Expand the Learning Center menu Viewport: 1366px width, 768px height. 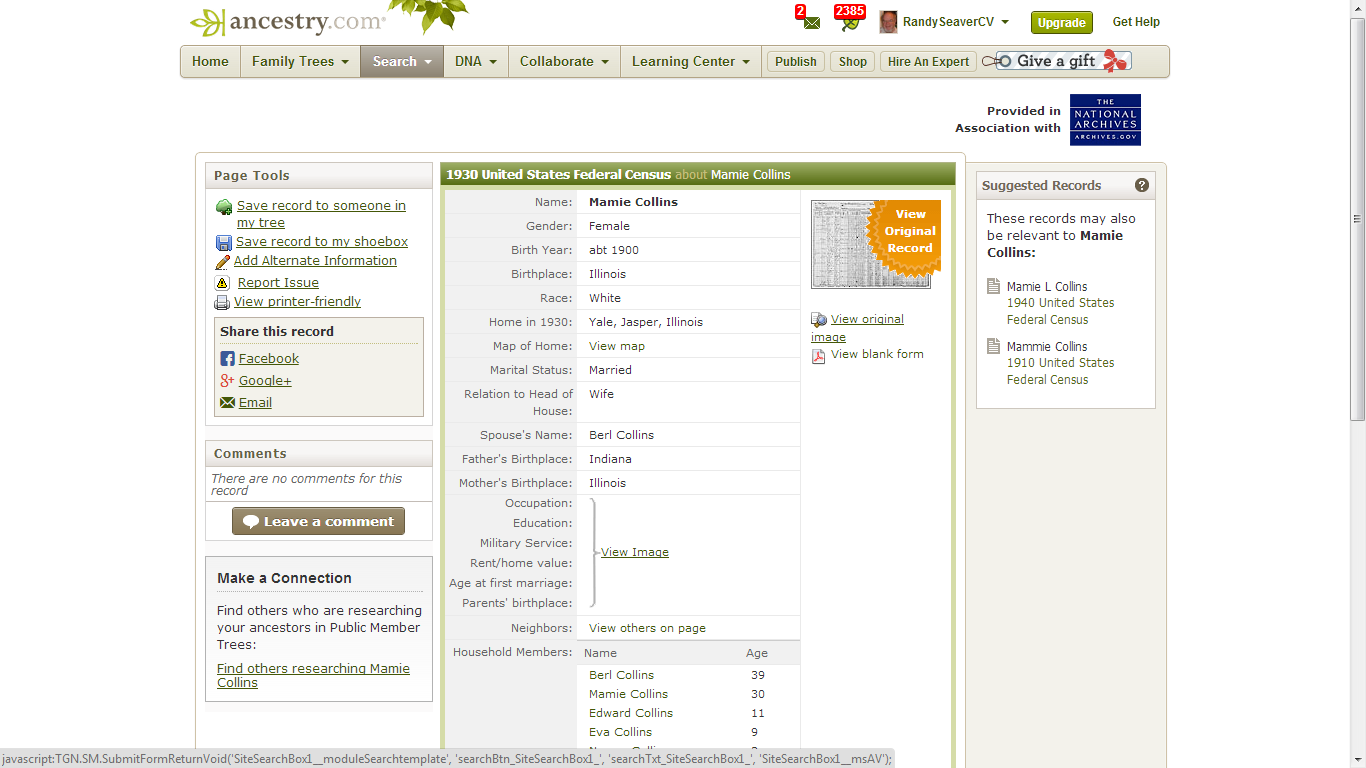[690, 61]
